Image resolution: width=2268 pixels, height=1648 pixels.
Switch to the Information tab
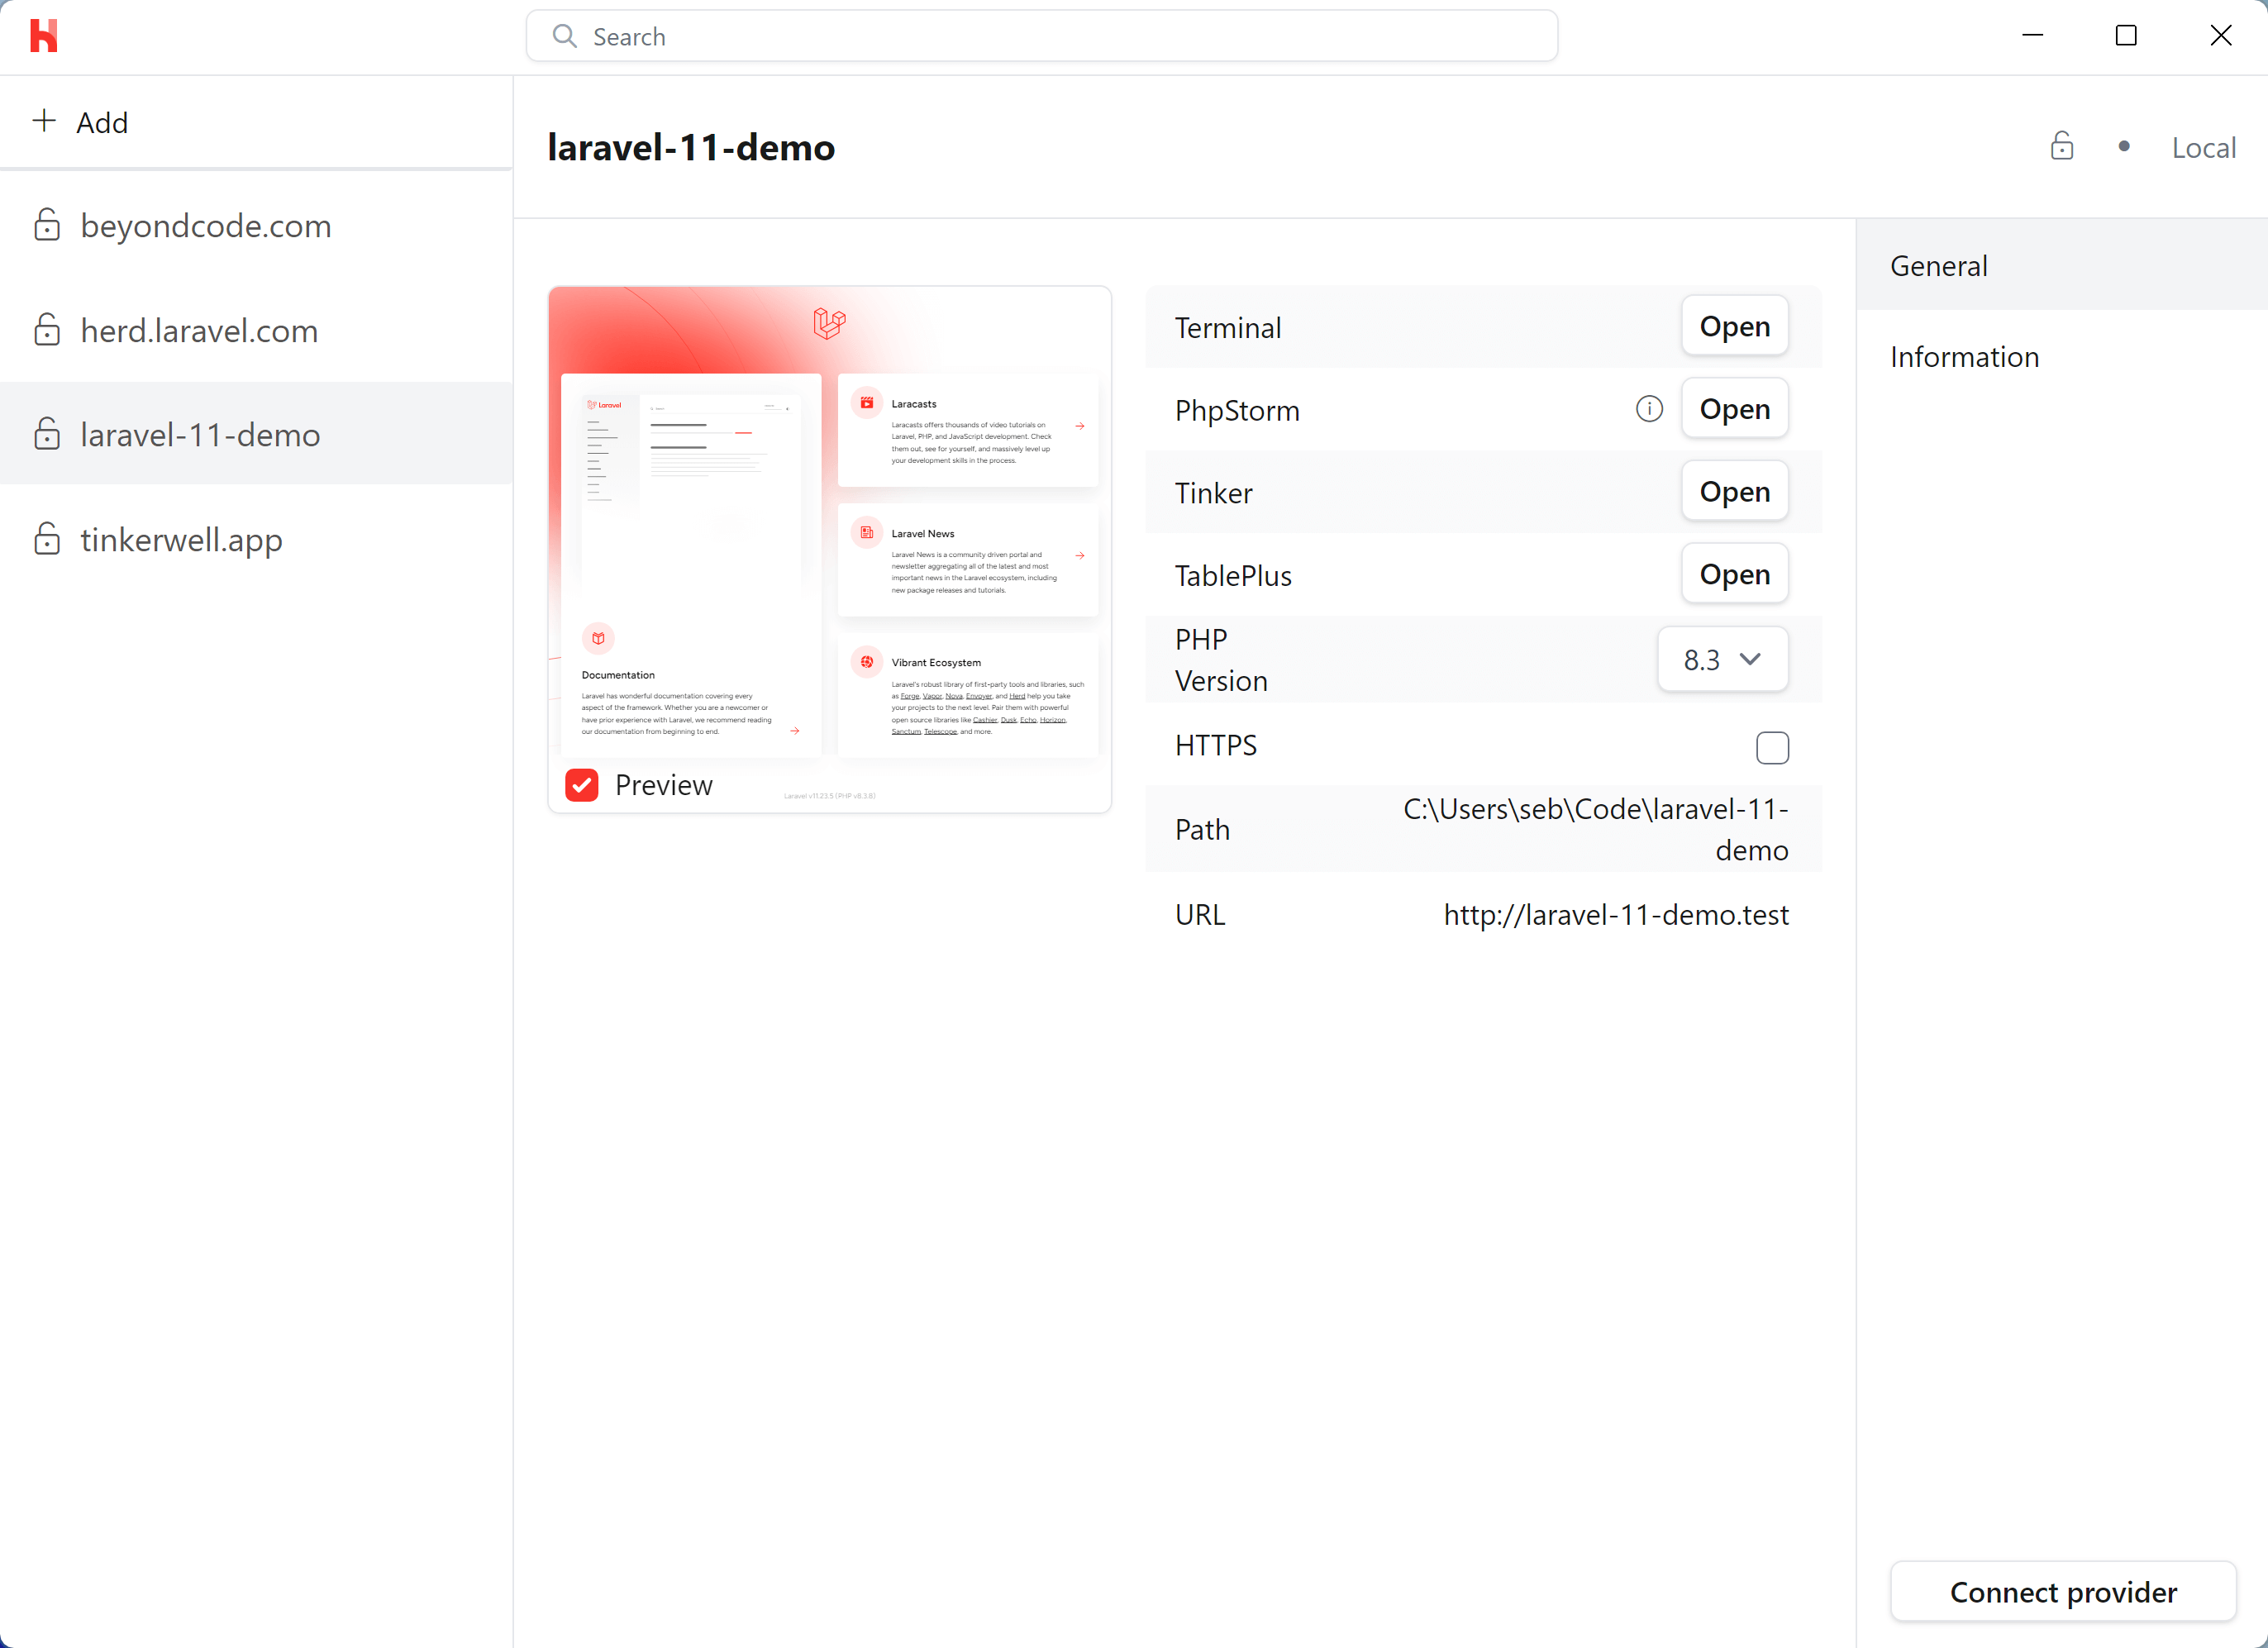[1964, 357]
